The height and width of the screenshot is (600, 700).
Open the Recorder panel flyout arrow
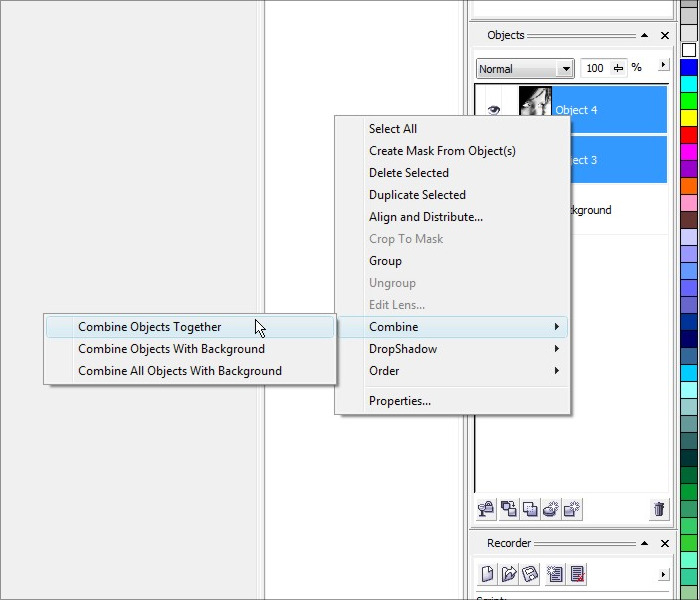(663, 574)
